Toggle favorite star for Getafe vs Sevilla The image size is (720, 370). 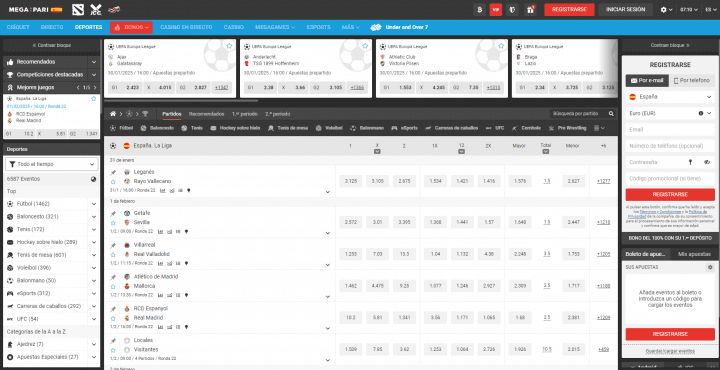pyautogui.click(x=113, y=223)
